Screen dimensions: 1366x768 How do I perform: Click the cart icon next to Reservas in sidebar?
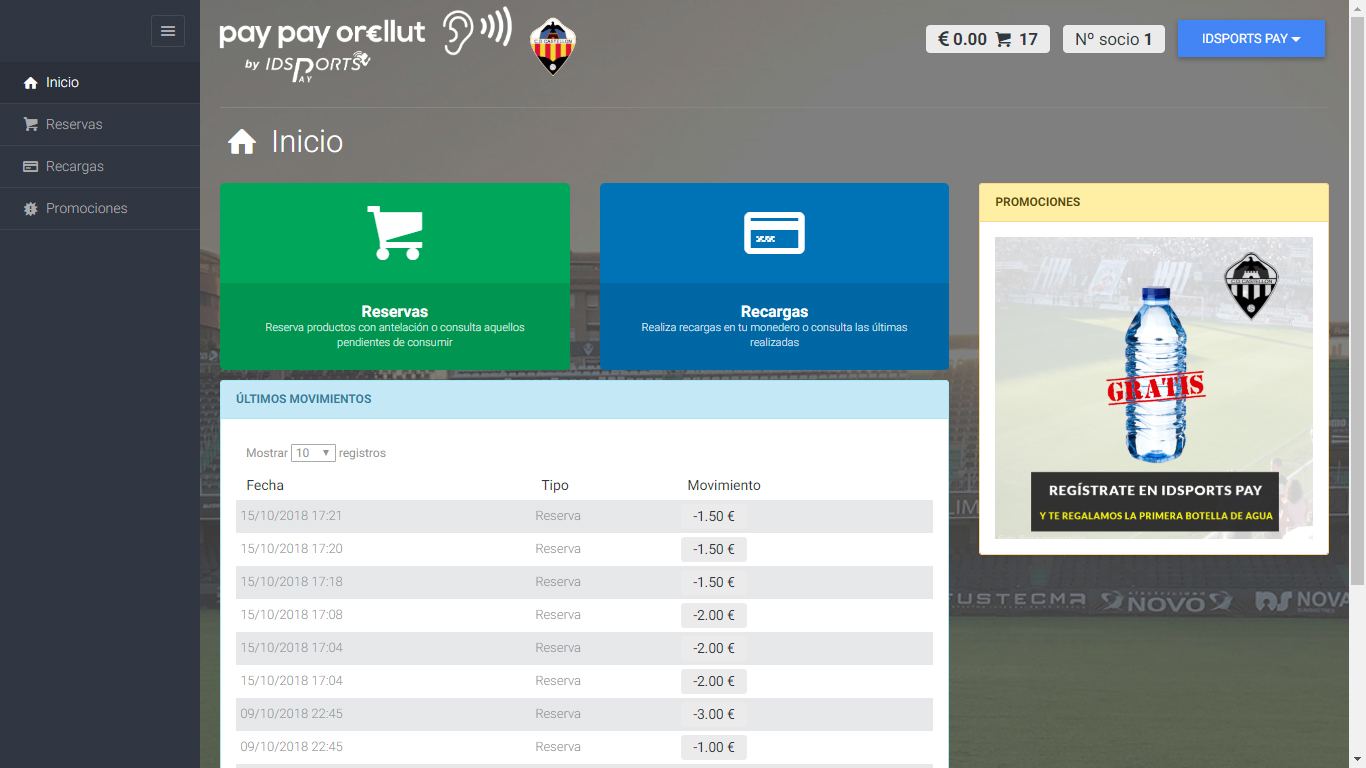tap(30, 125)
